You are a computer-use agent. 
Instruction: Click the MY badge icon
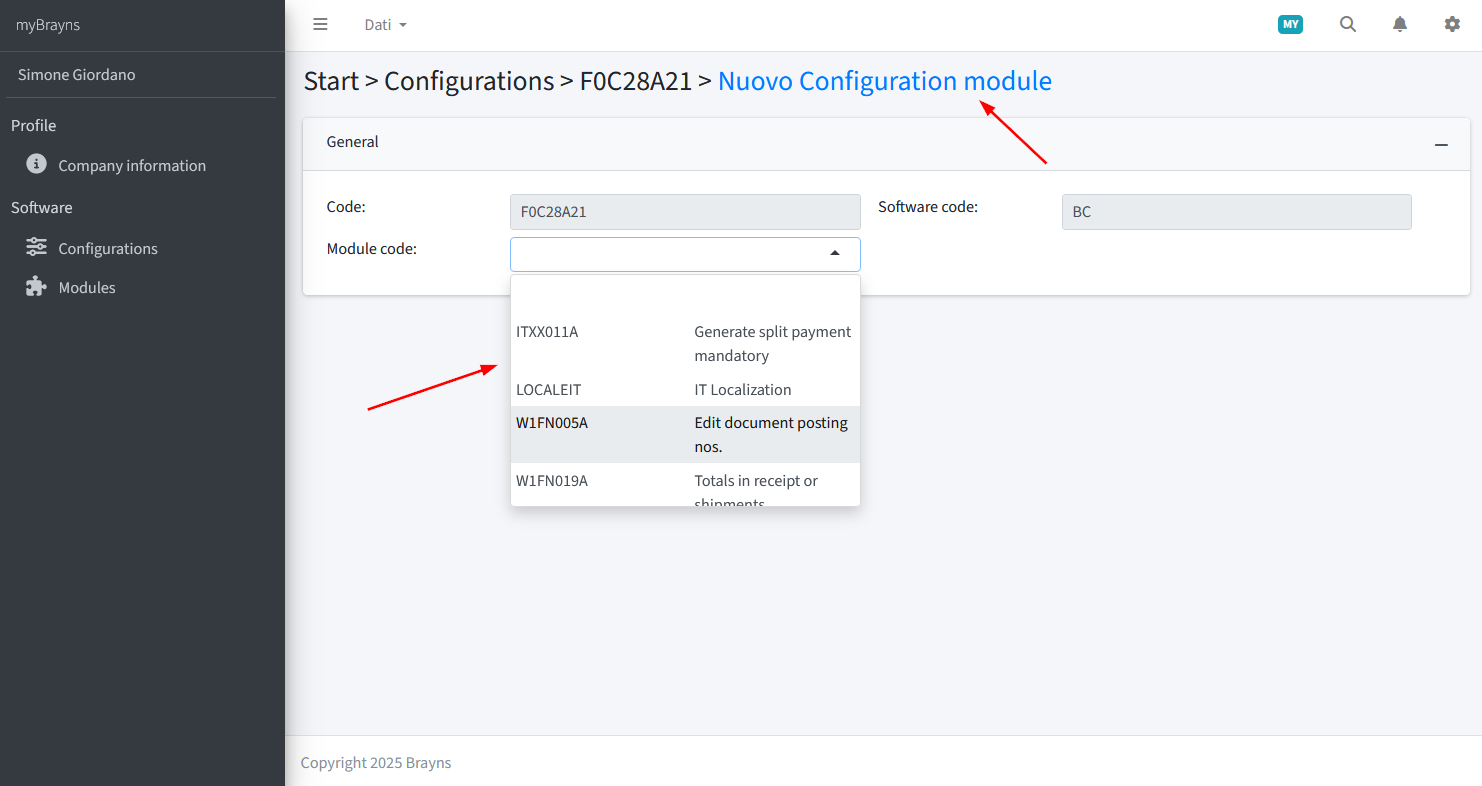(x=1290, y=24)
